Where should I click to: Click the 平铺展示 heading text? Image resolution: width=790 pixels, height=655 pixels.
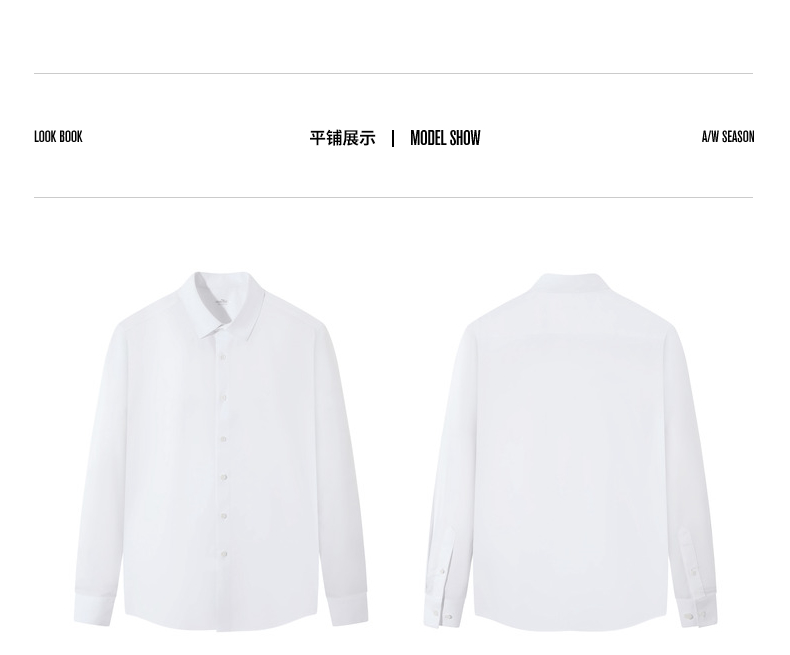coord(342,138)
